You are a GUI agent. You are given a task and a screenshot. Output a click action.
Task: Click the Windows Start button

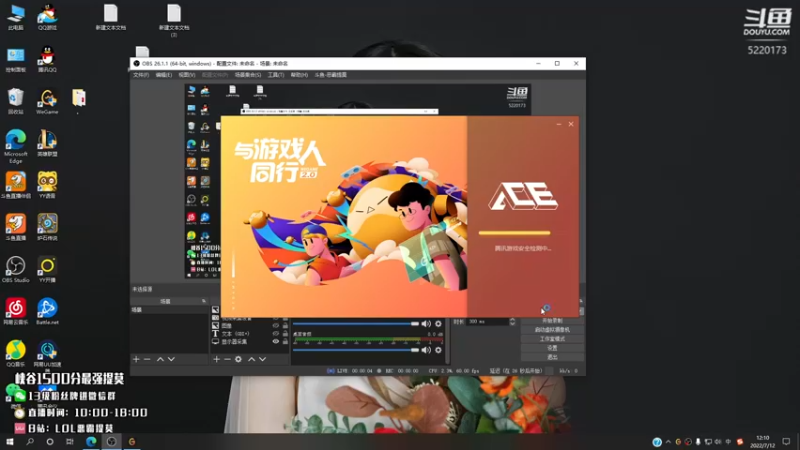coord(9,442)
